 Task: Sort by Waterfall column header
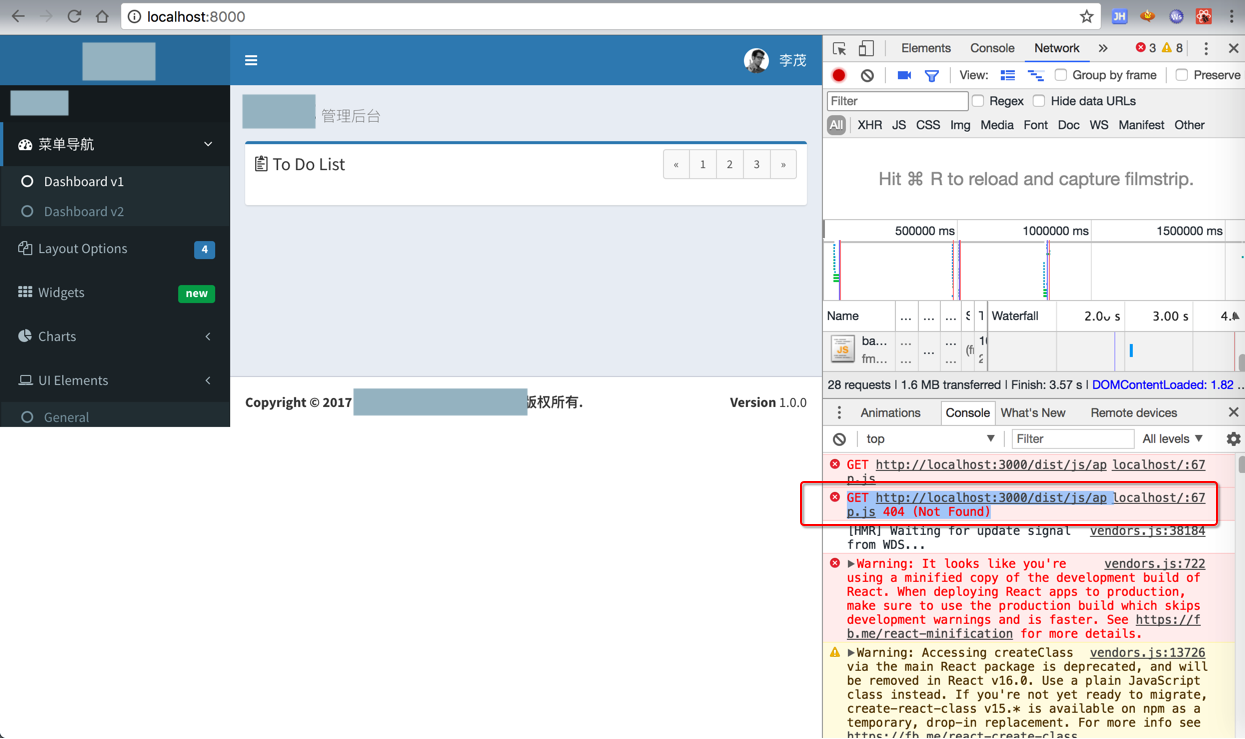1015,316
